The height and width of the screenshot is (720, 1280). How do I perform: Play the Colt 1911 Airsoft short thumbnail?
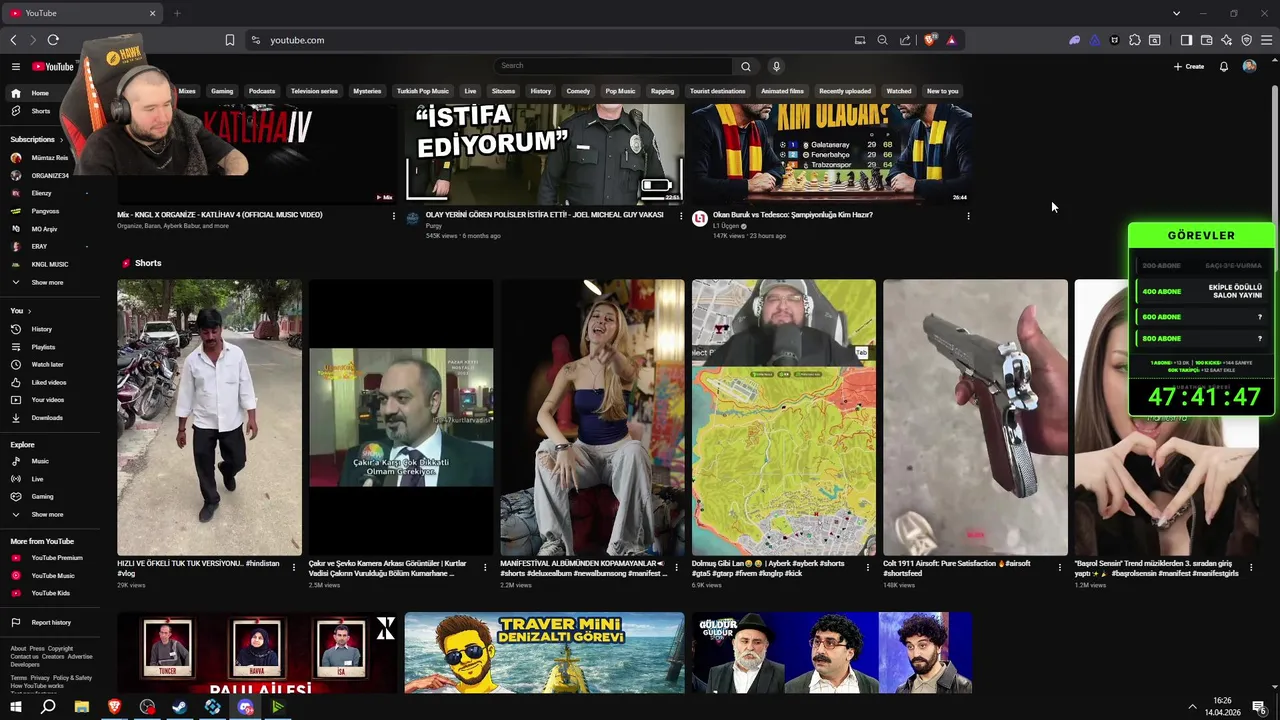pos(975,417)
